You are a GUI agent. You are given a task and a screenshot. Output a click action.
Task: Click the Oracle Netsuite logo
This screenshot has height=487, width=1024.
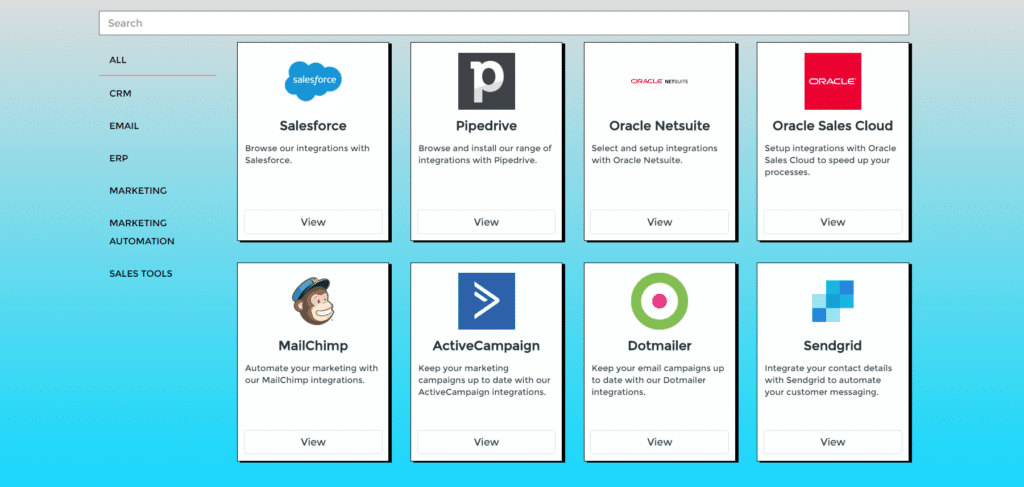point(659,82)
